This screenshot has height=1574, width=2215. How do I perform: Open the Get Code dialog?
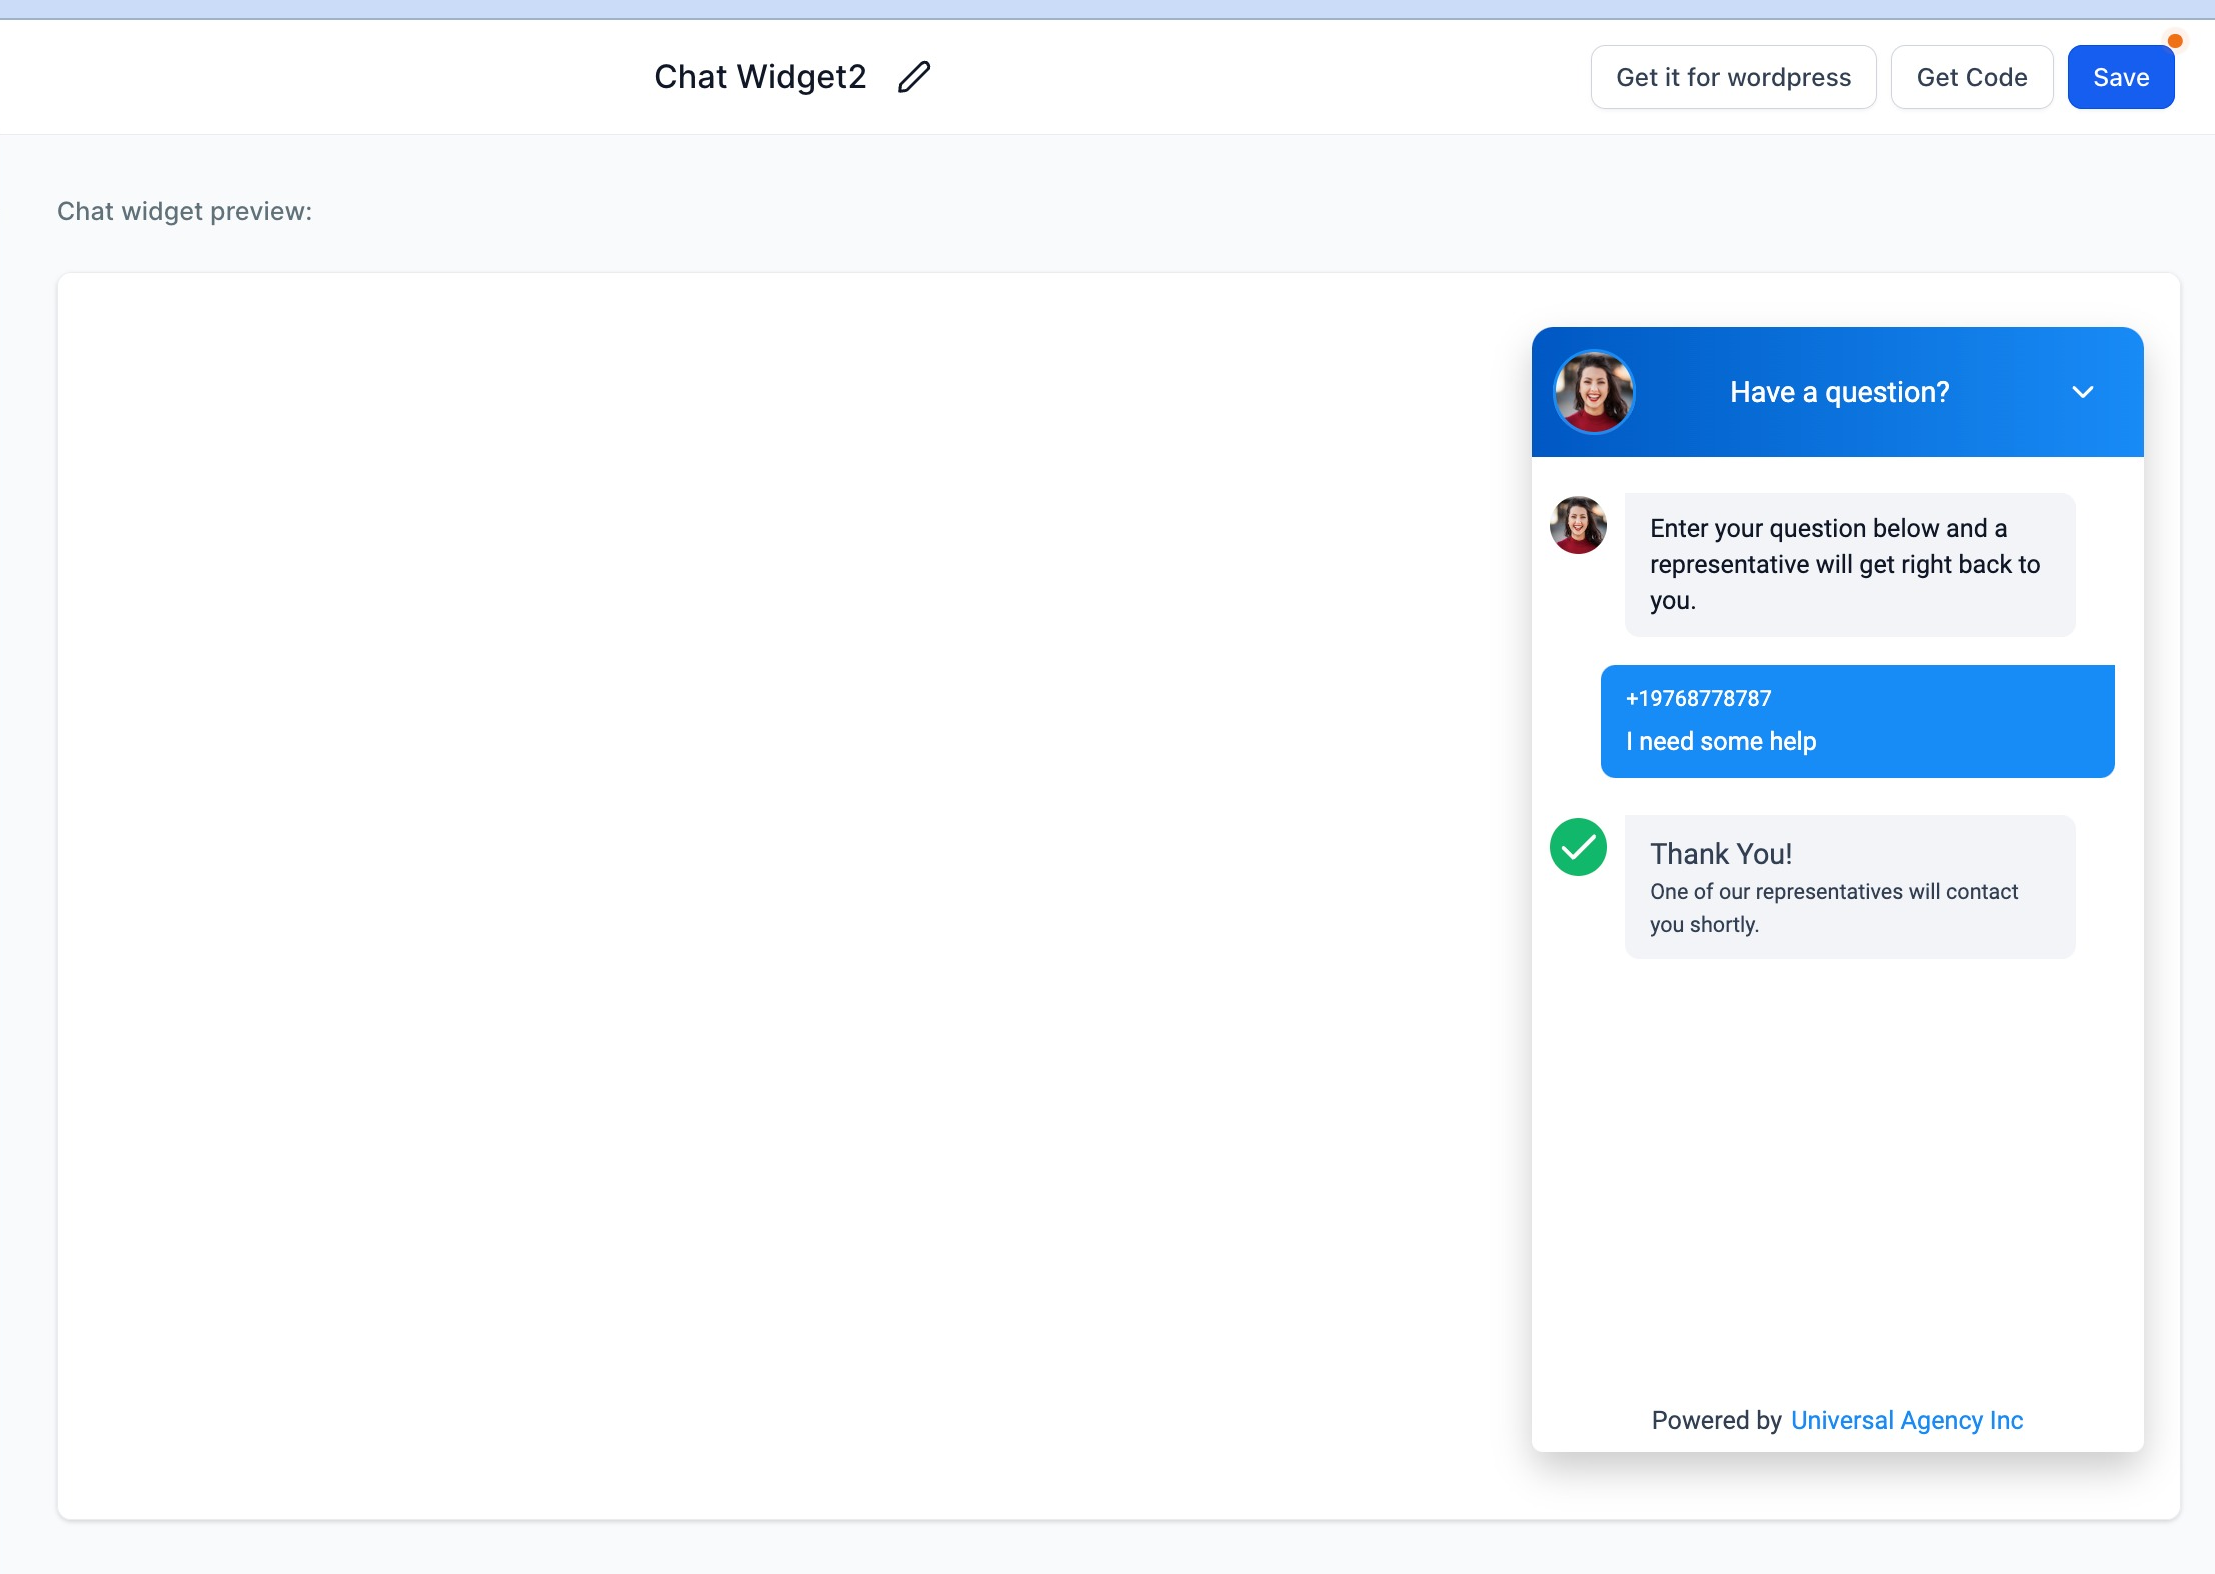click(x=1972, y=77)
